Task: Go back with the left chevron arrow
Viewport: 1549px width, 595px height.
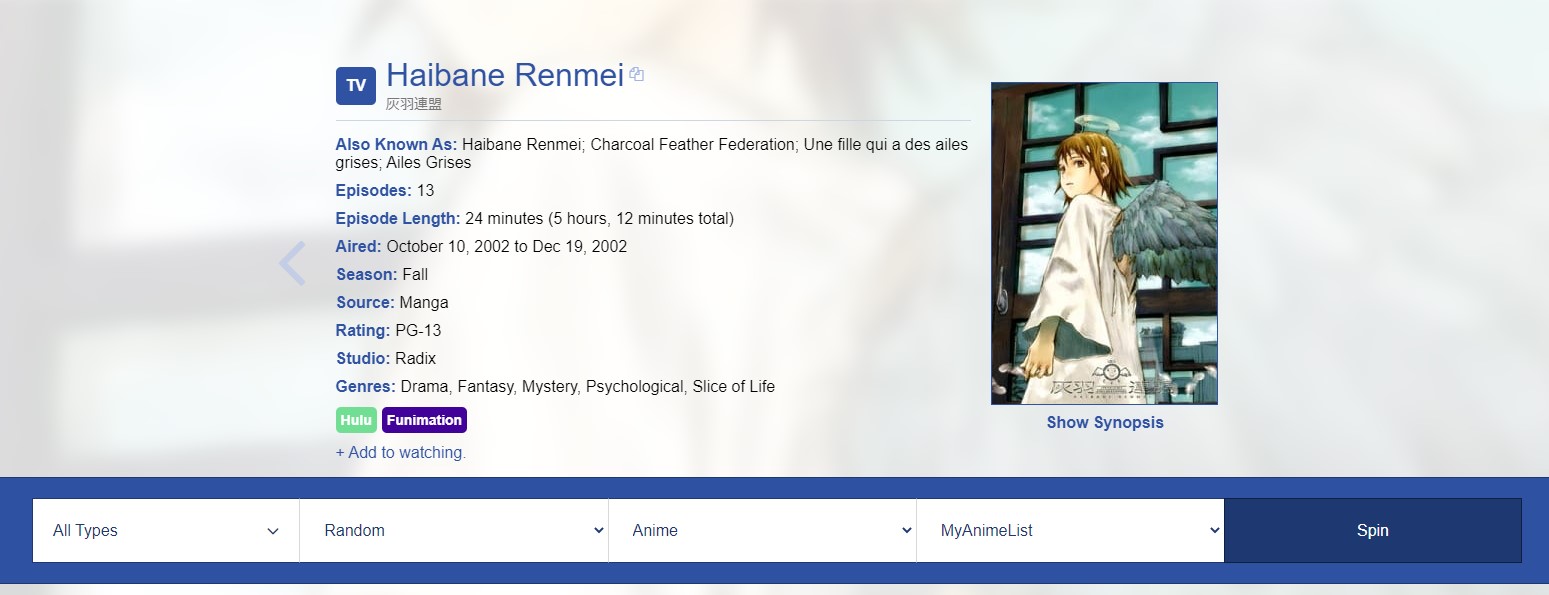Action: 291,264
